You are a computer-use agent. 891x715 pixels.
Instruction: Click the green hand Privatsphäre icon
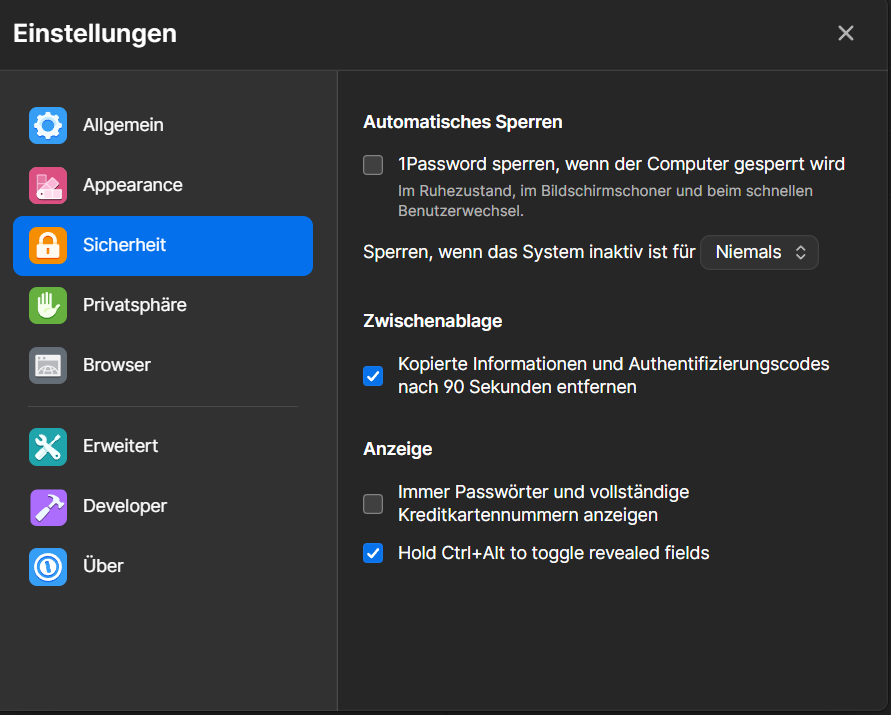[48, 306]
